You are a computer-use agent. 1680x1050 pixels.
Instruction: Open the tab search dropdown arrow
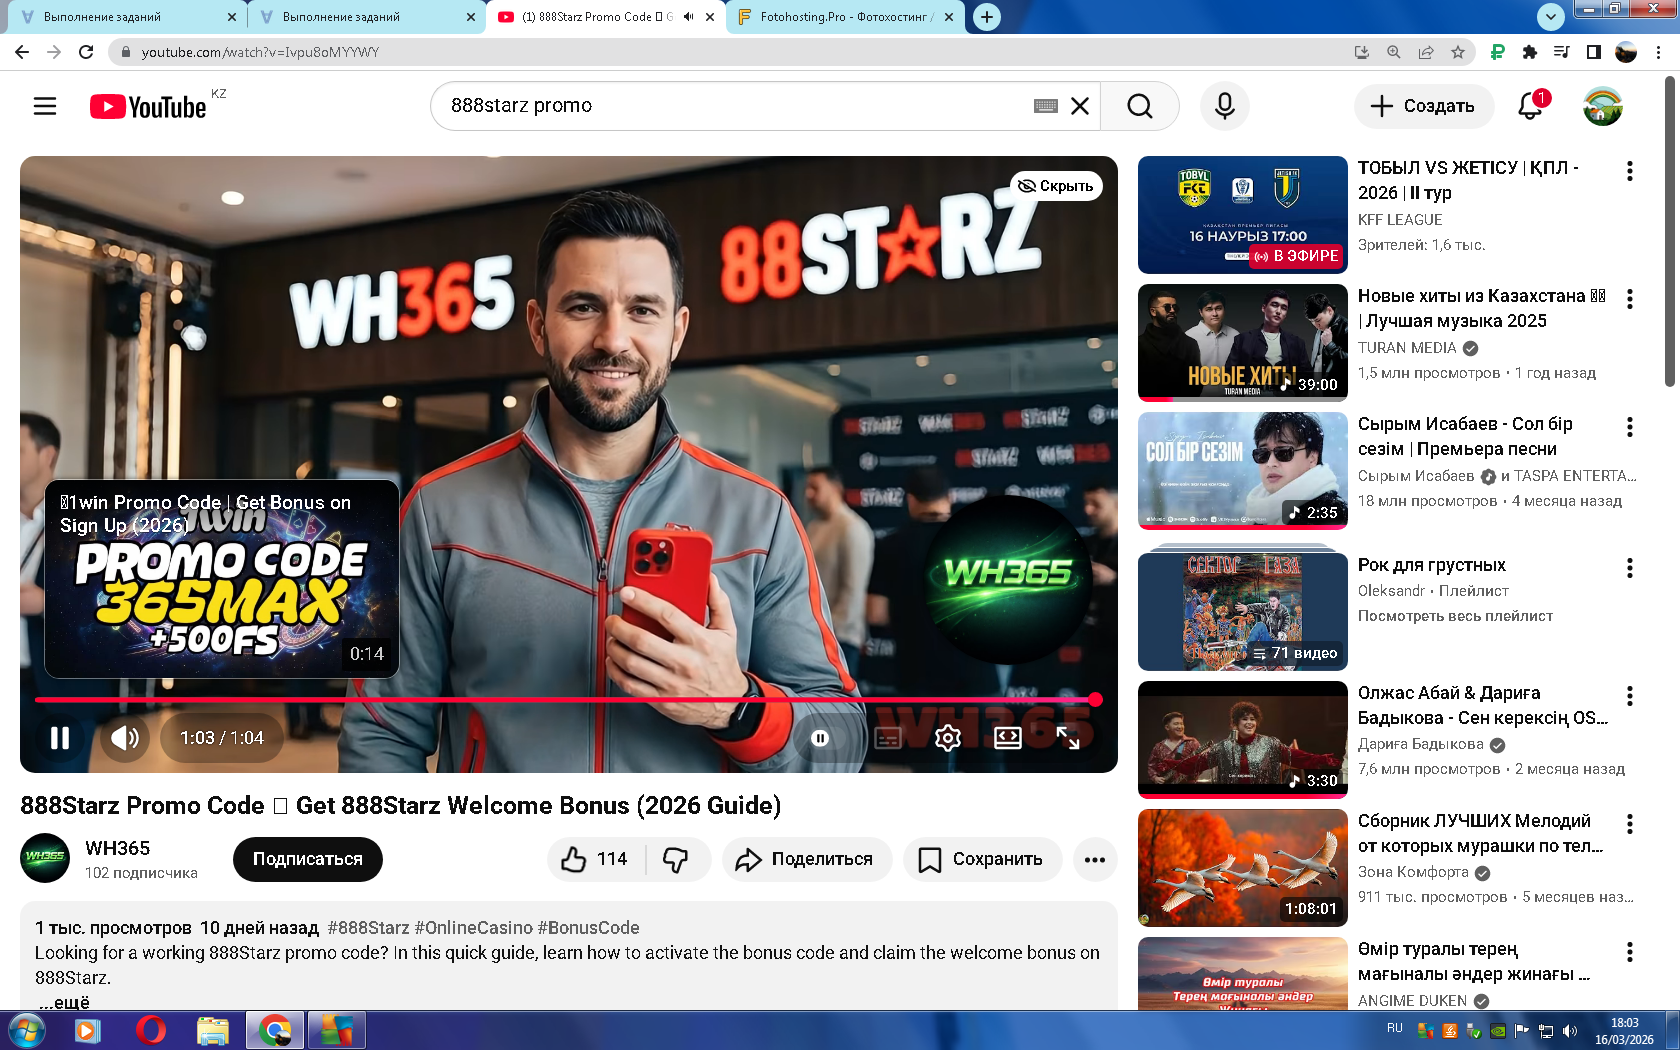point(1550,17)
